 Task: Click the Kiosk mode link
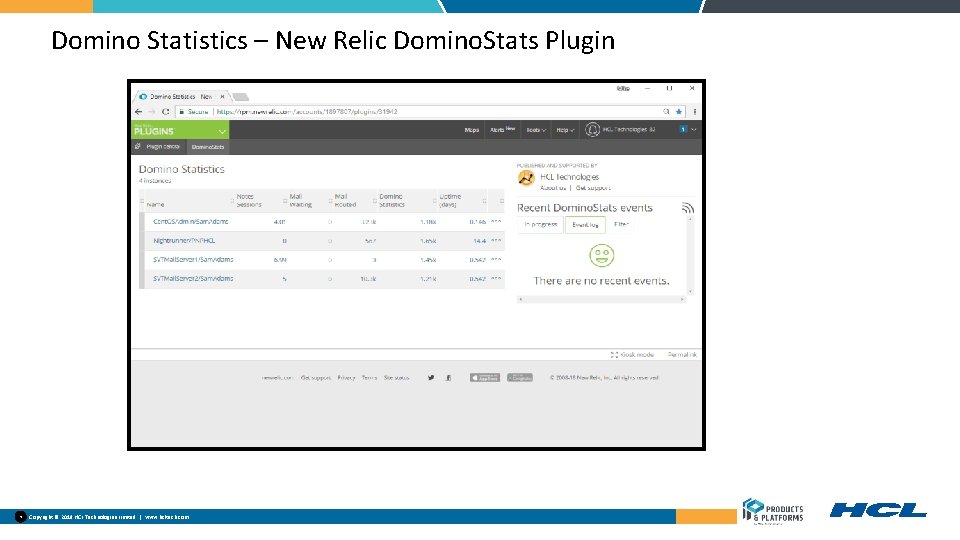(x=637, y=354)
